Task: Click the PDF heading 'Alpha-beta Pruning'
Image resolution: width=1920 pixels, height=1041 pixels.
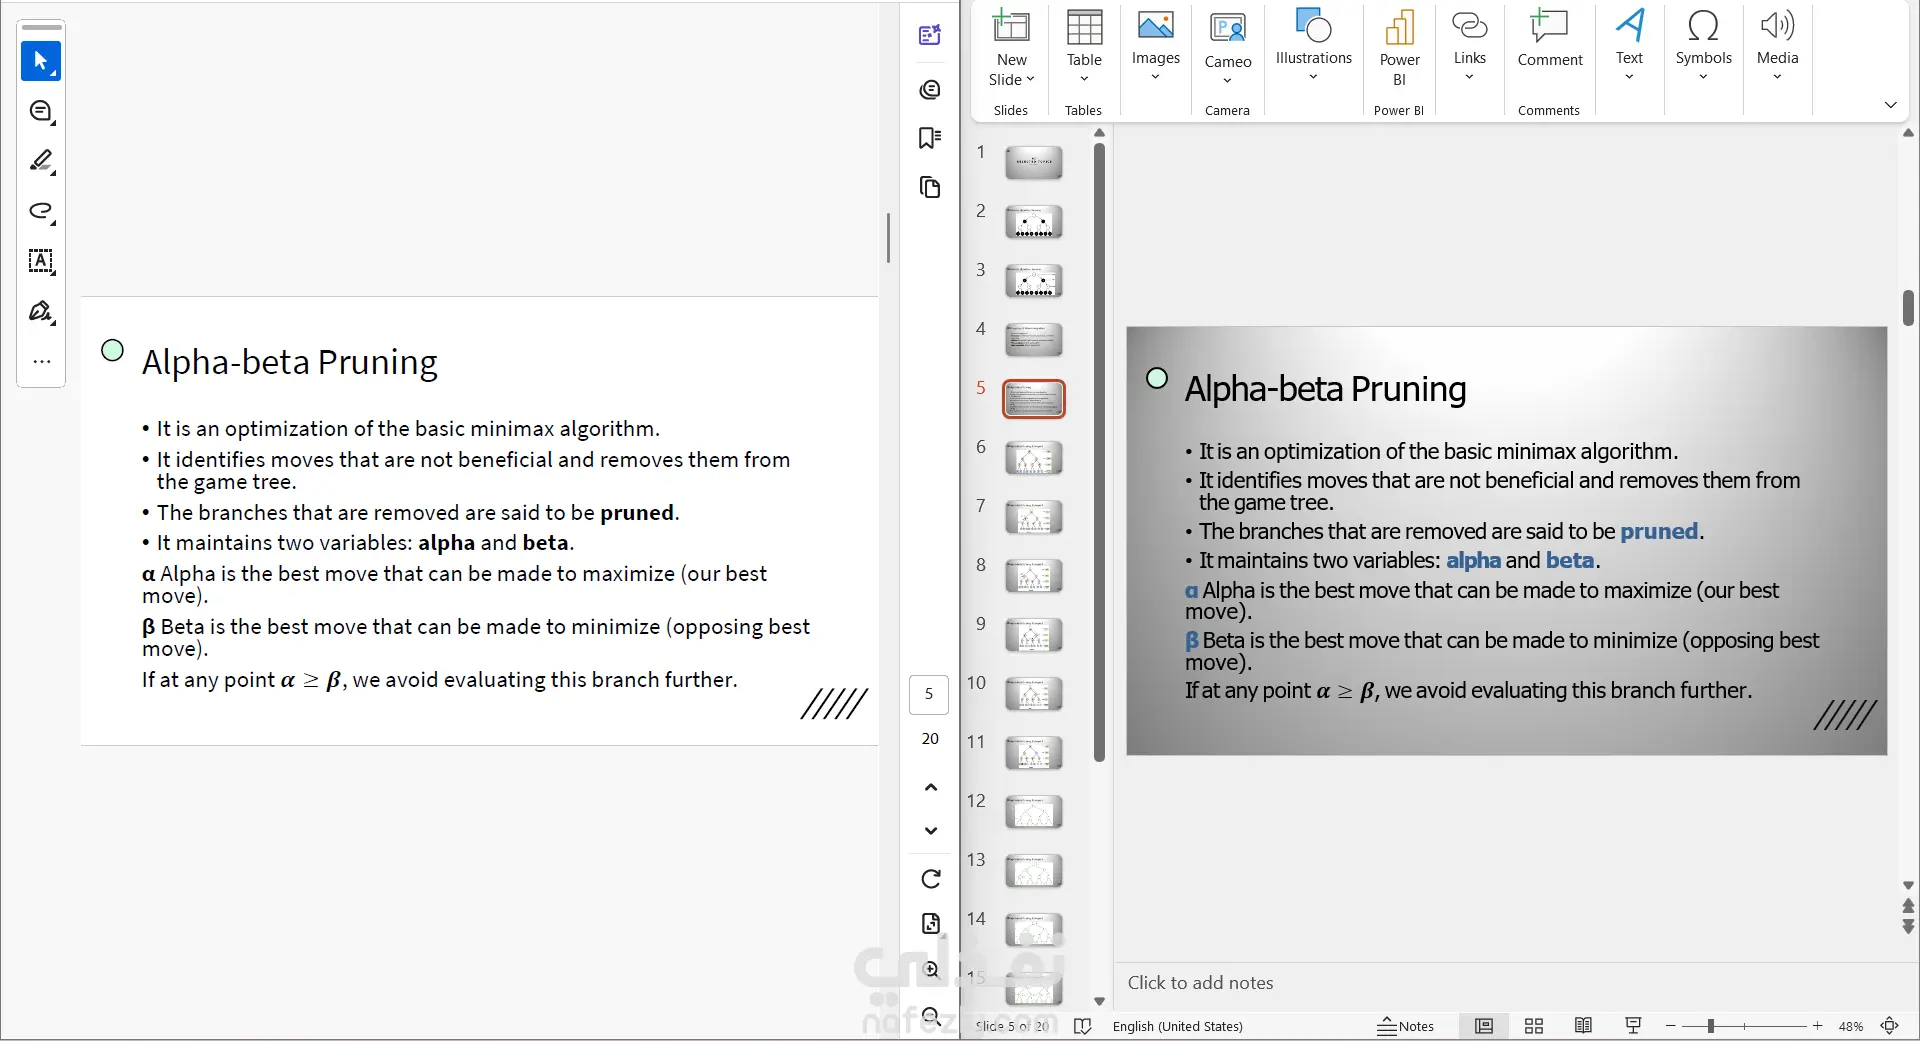Action: (x=290, y=362)
